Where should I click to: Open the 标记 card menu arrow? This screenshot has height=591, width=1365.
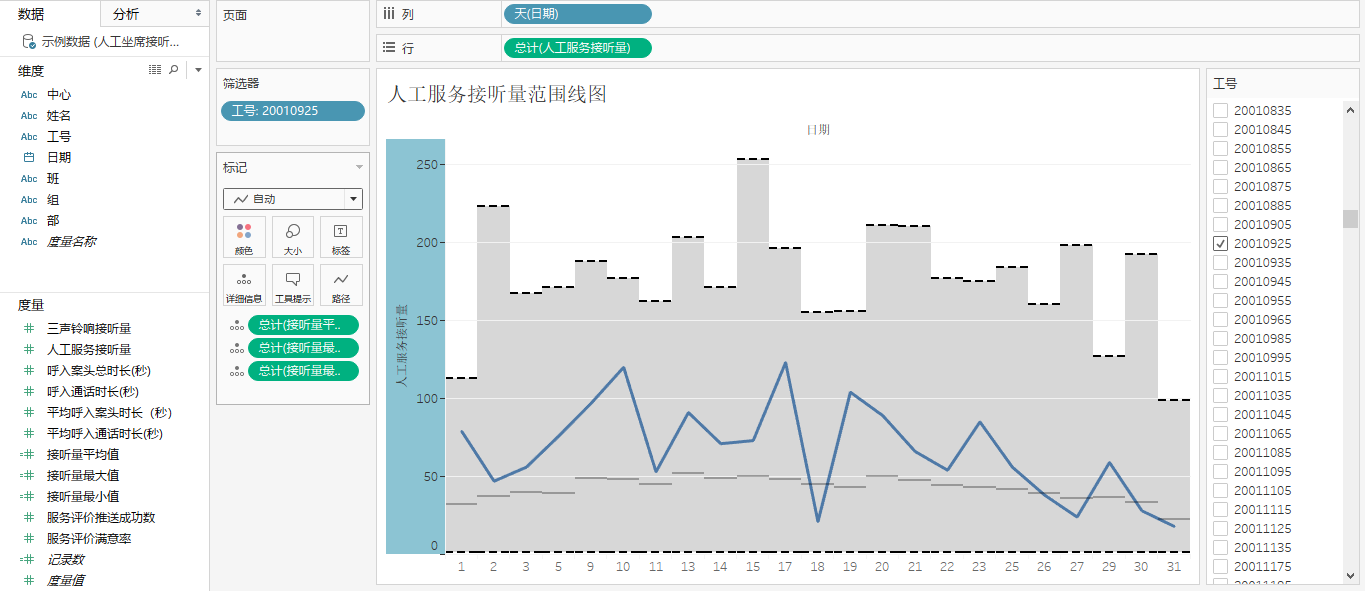point(359,168)
